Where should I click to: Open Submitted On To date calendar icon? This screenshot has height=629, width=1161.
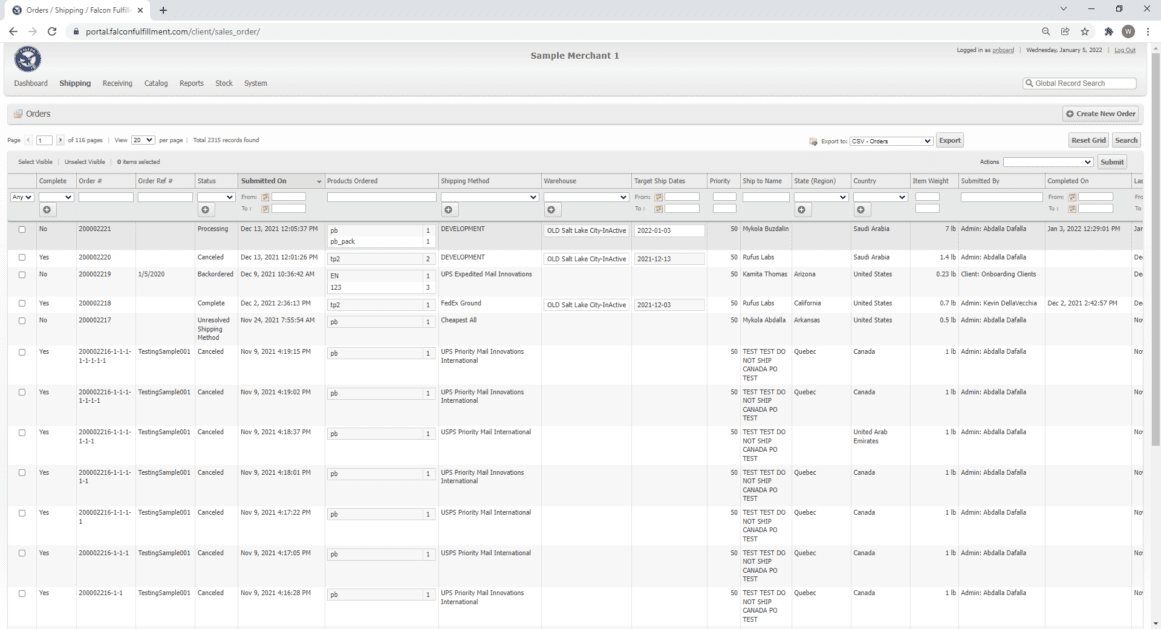click(265, 209)
